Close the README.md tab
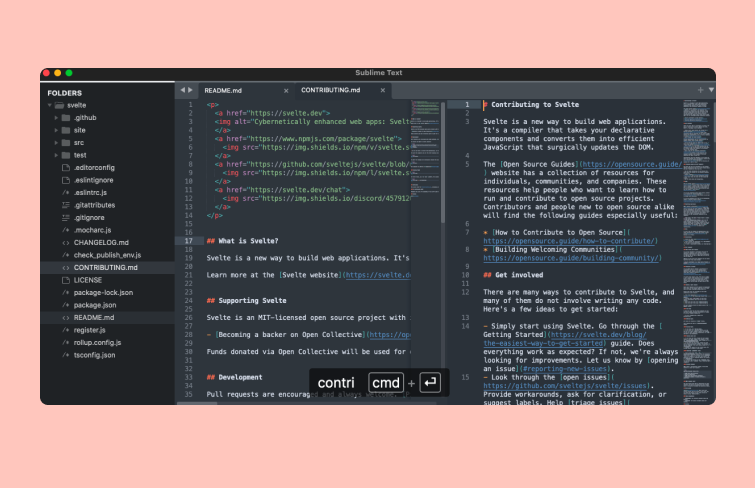The width and height of the screenshot is (755, 488). tap(286, 91)
